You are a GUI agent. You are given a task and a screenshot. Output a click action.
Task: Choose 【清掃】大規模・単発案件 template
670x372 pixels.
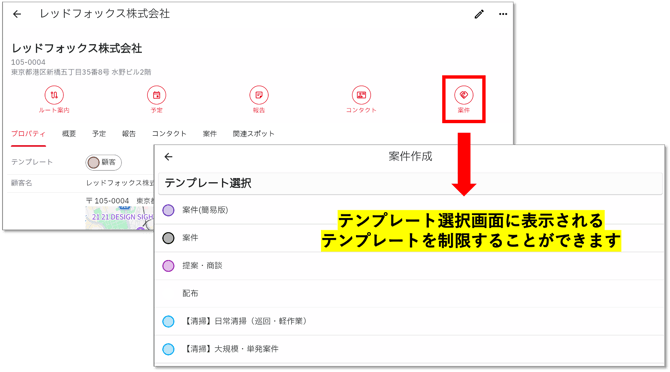(x=409, y=349)
